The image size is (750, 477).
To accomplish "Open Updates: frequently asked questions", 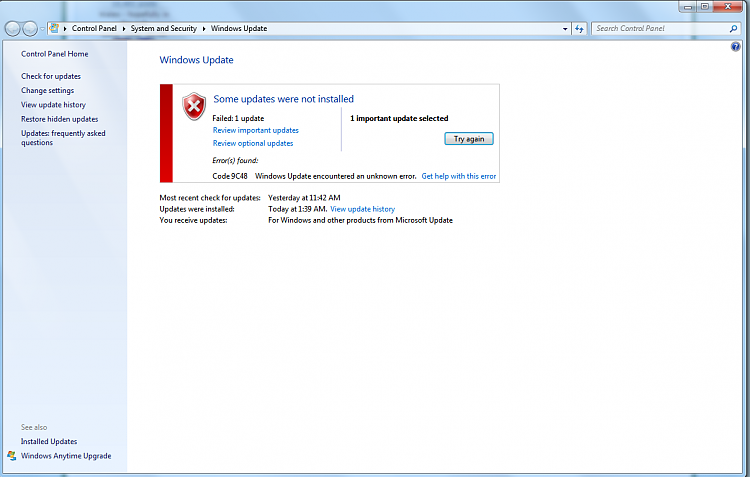I will (x=63, y=138).
